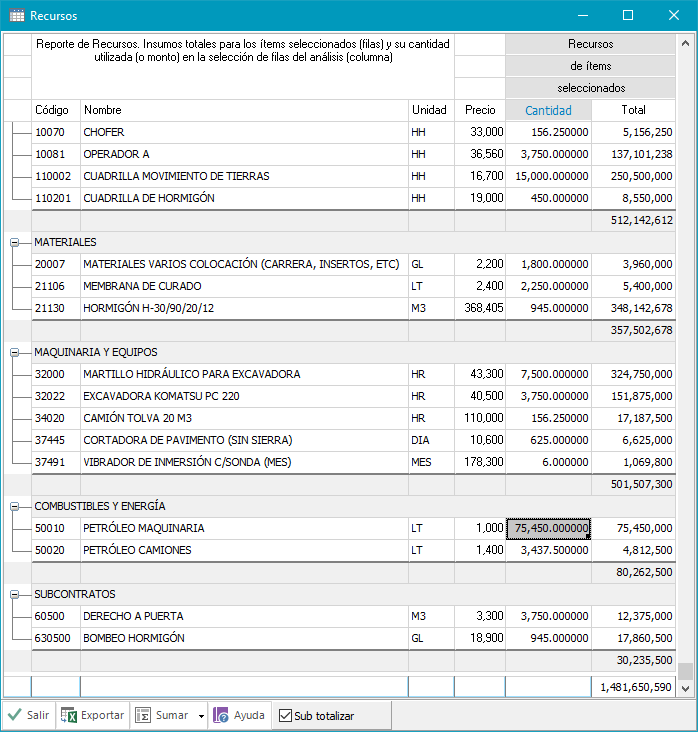Collapse the COMBUSTIBLES Y ENERGÍA group
Image resolution: width=698 pixels, height=732 pixels.
15,506
